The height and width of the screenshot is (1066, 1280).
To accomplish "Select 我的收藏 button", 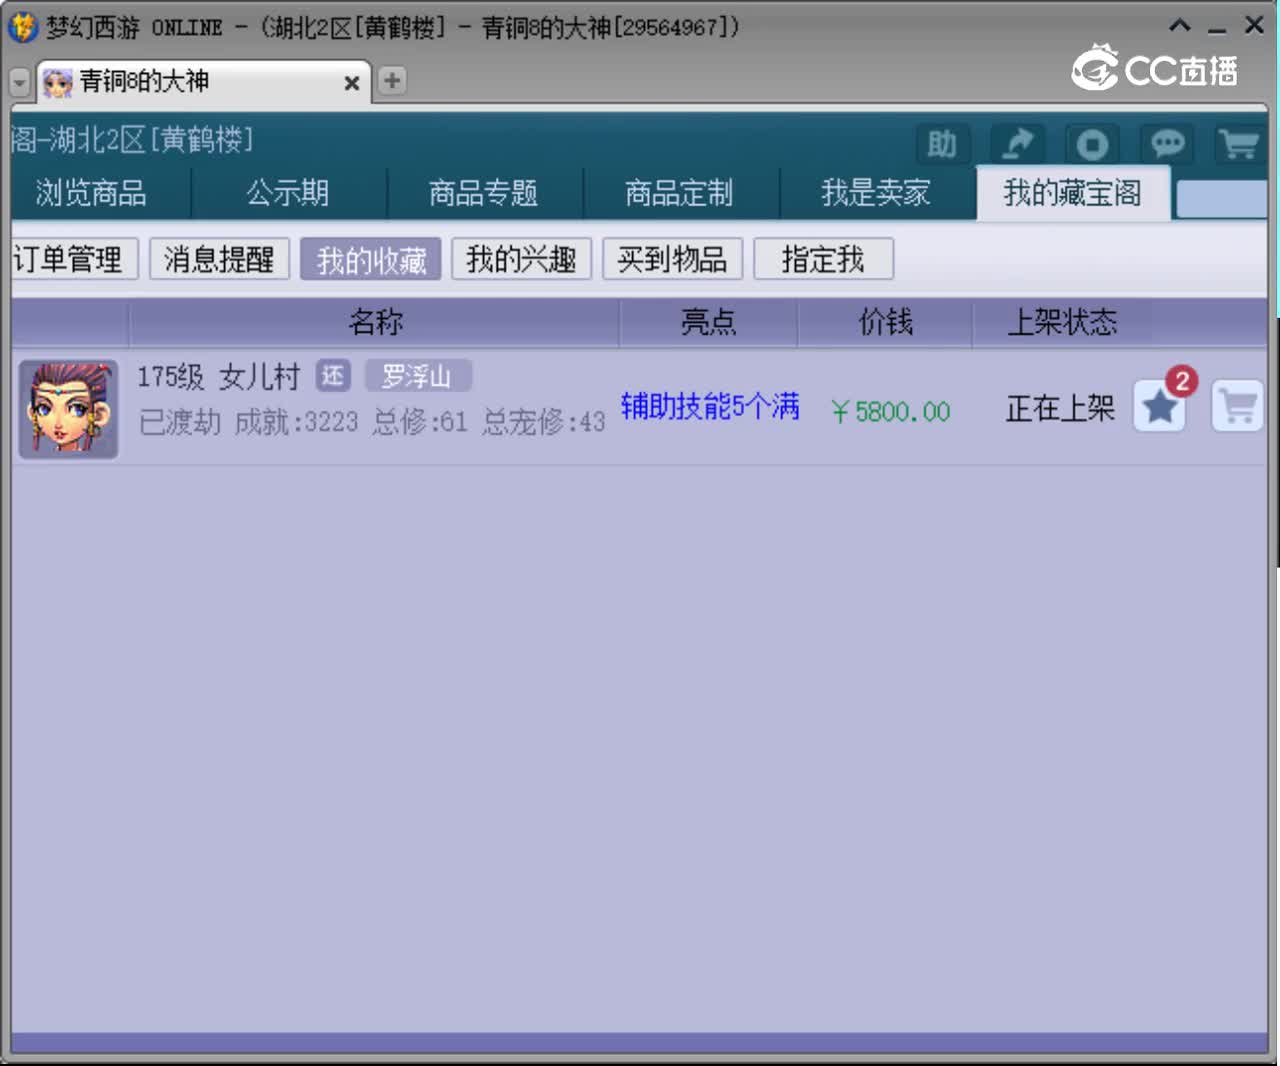I will click(x=371, y=260).
